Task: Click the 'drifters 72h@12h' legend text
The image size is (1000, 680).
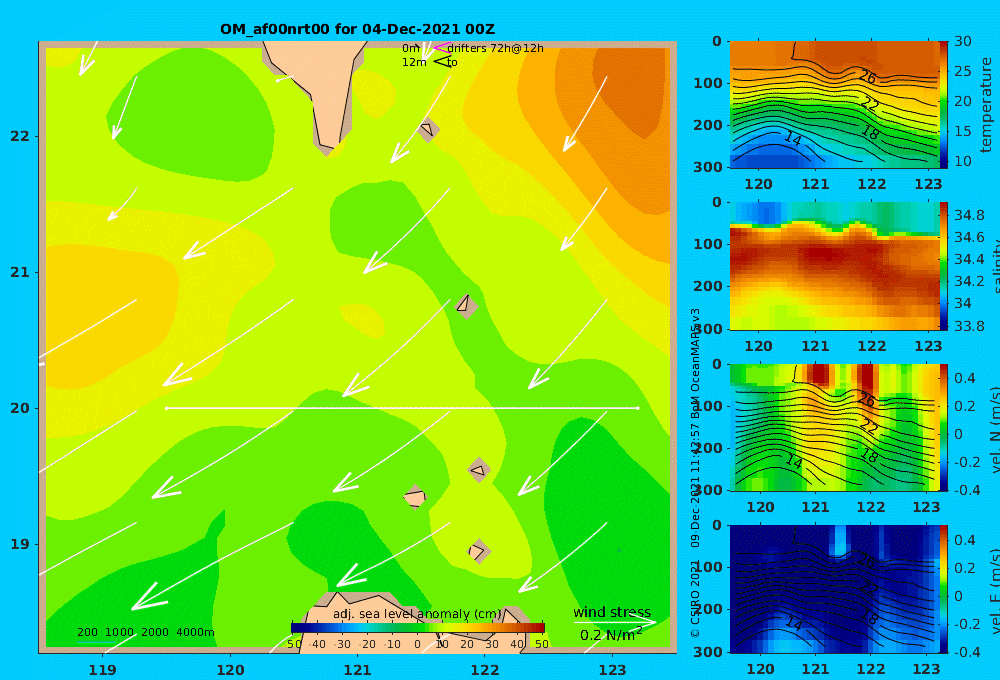Action: (x=496, y=48)
